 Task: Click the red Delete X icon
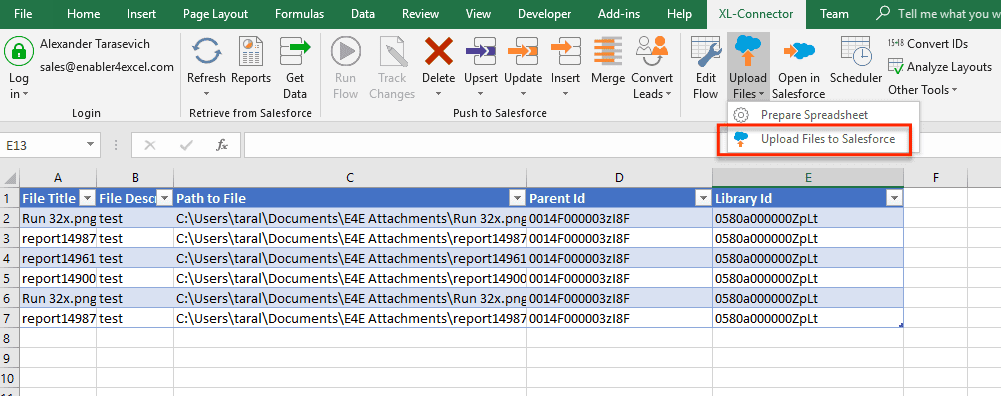click(438, 51)
